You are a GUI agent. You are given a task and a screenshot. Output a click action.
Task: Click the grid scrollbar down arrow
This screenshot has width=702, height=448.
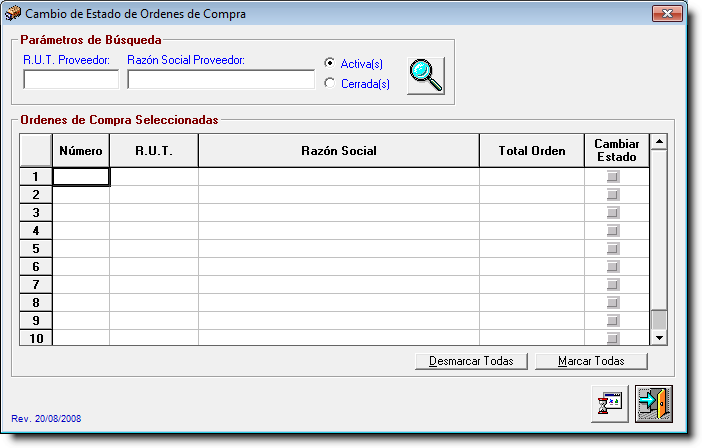659,337
